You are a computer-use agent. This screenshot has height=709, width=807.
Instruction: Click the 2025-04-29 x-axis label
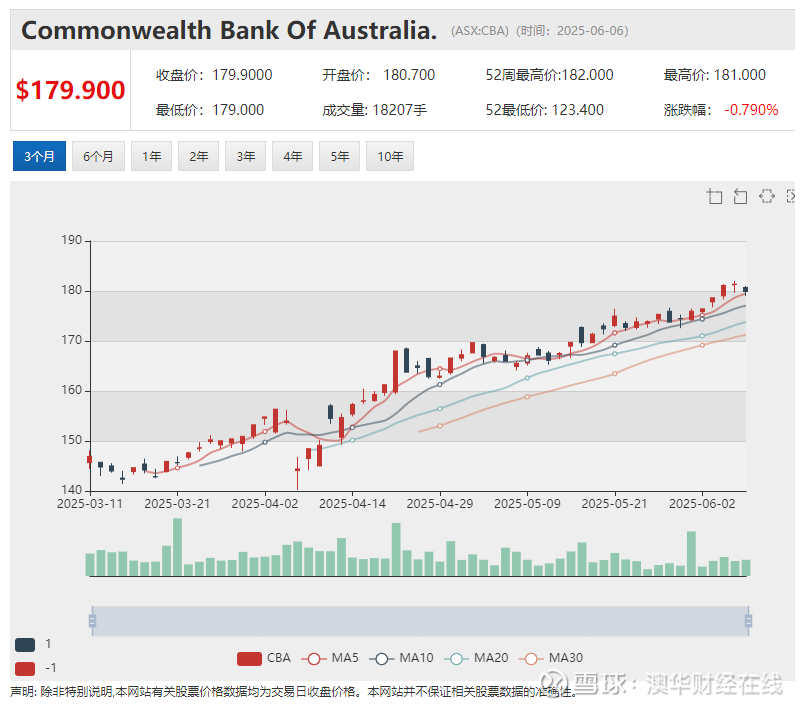point(440,504)
